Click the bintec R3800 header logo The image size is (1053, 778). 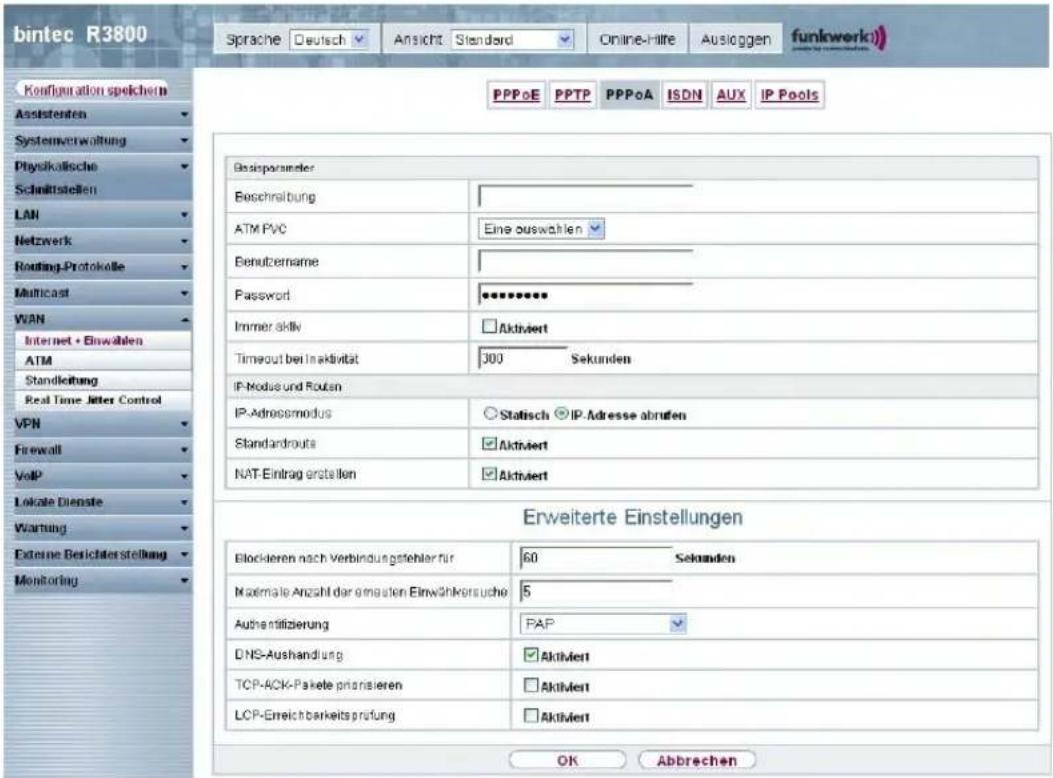tap(80, 34)
